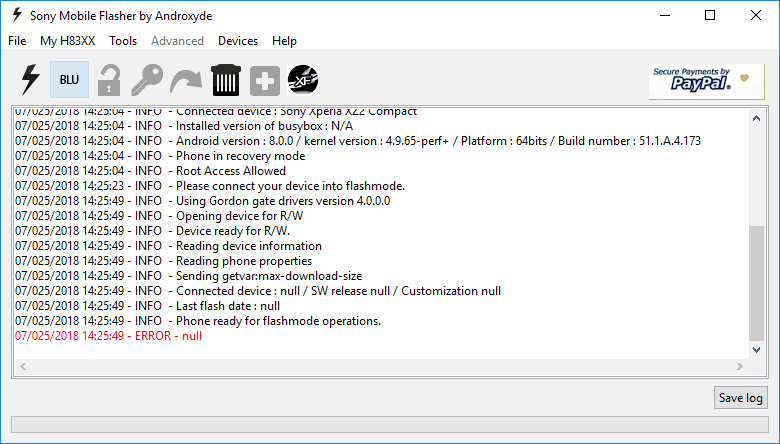The width and height of the screenshot is (780, 444).
Task: Click the 'Android version : 8.0.0' log line
Action: (x=358, y=141)
